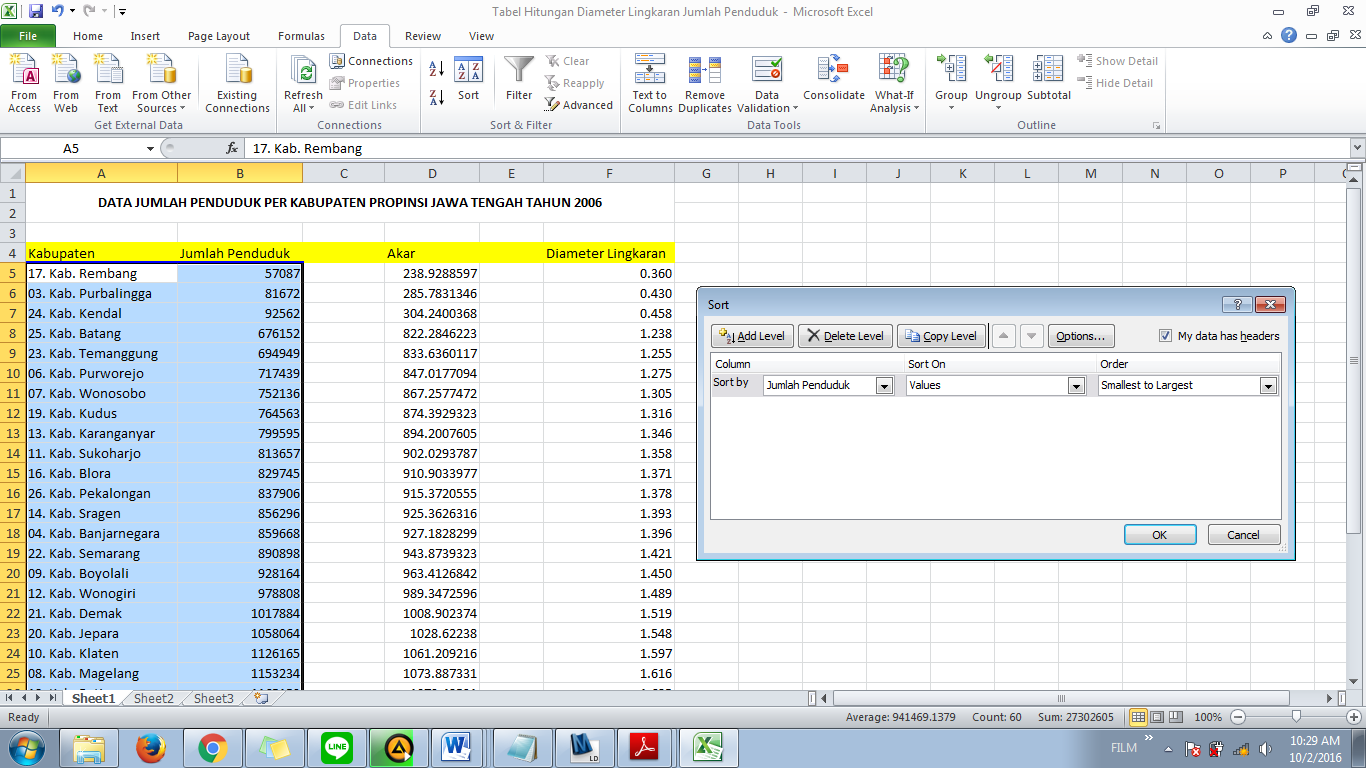This screenshot has width=1366, height=768.
Task: Switch to Page Break Preview in status bar
Action: (1176, 717)
